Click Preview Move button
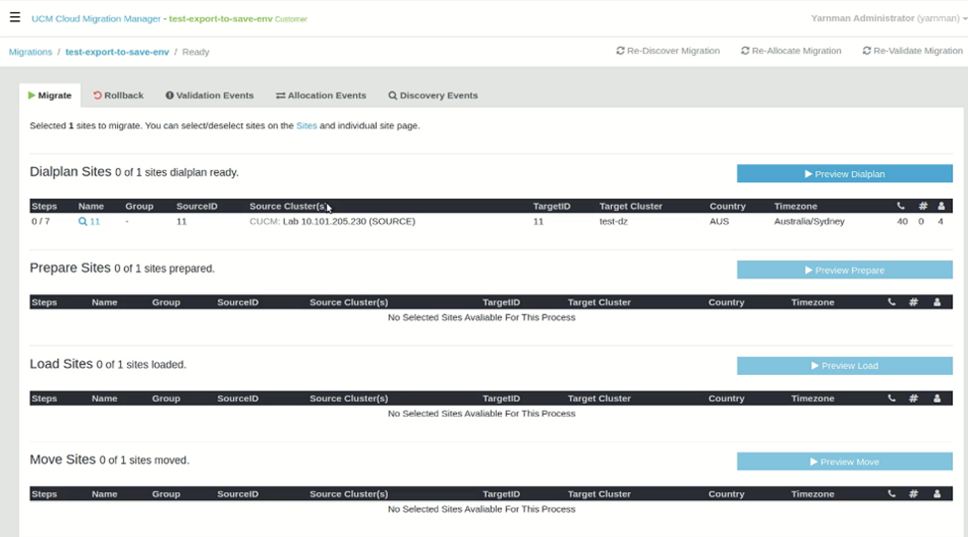 (x=845, y=462)
